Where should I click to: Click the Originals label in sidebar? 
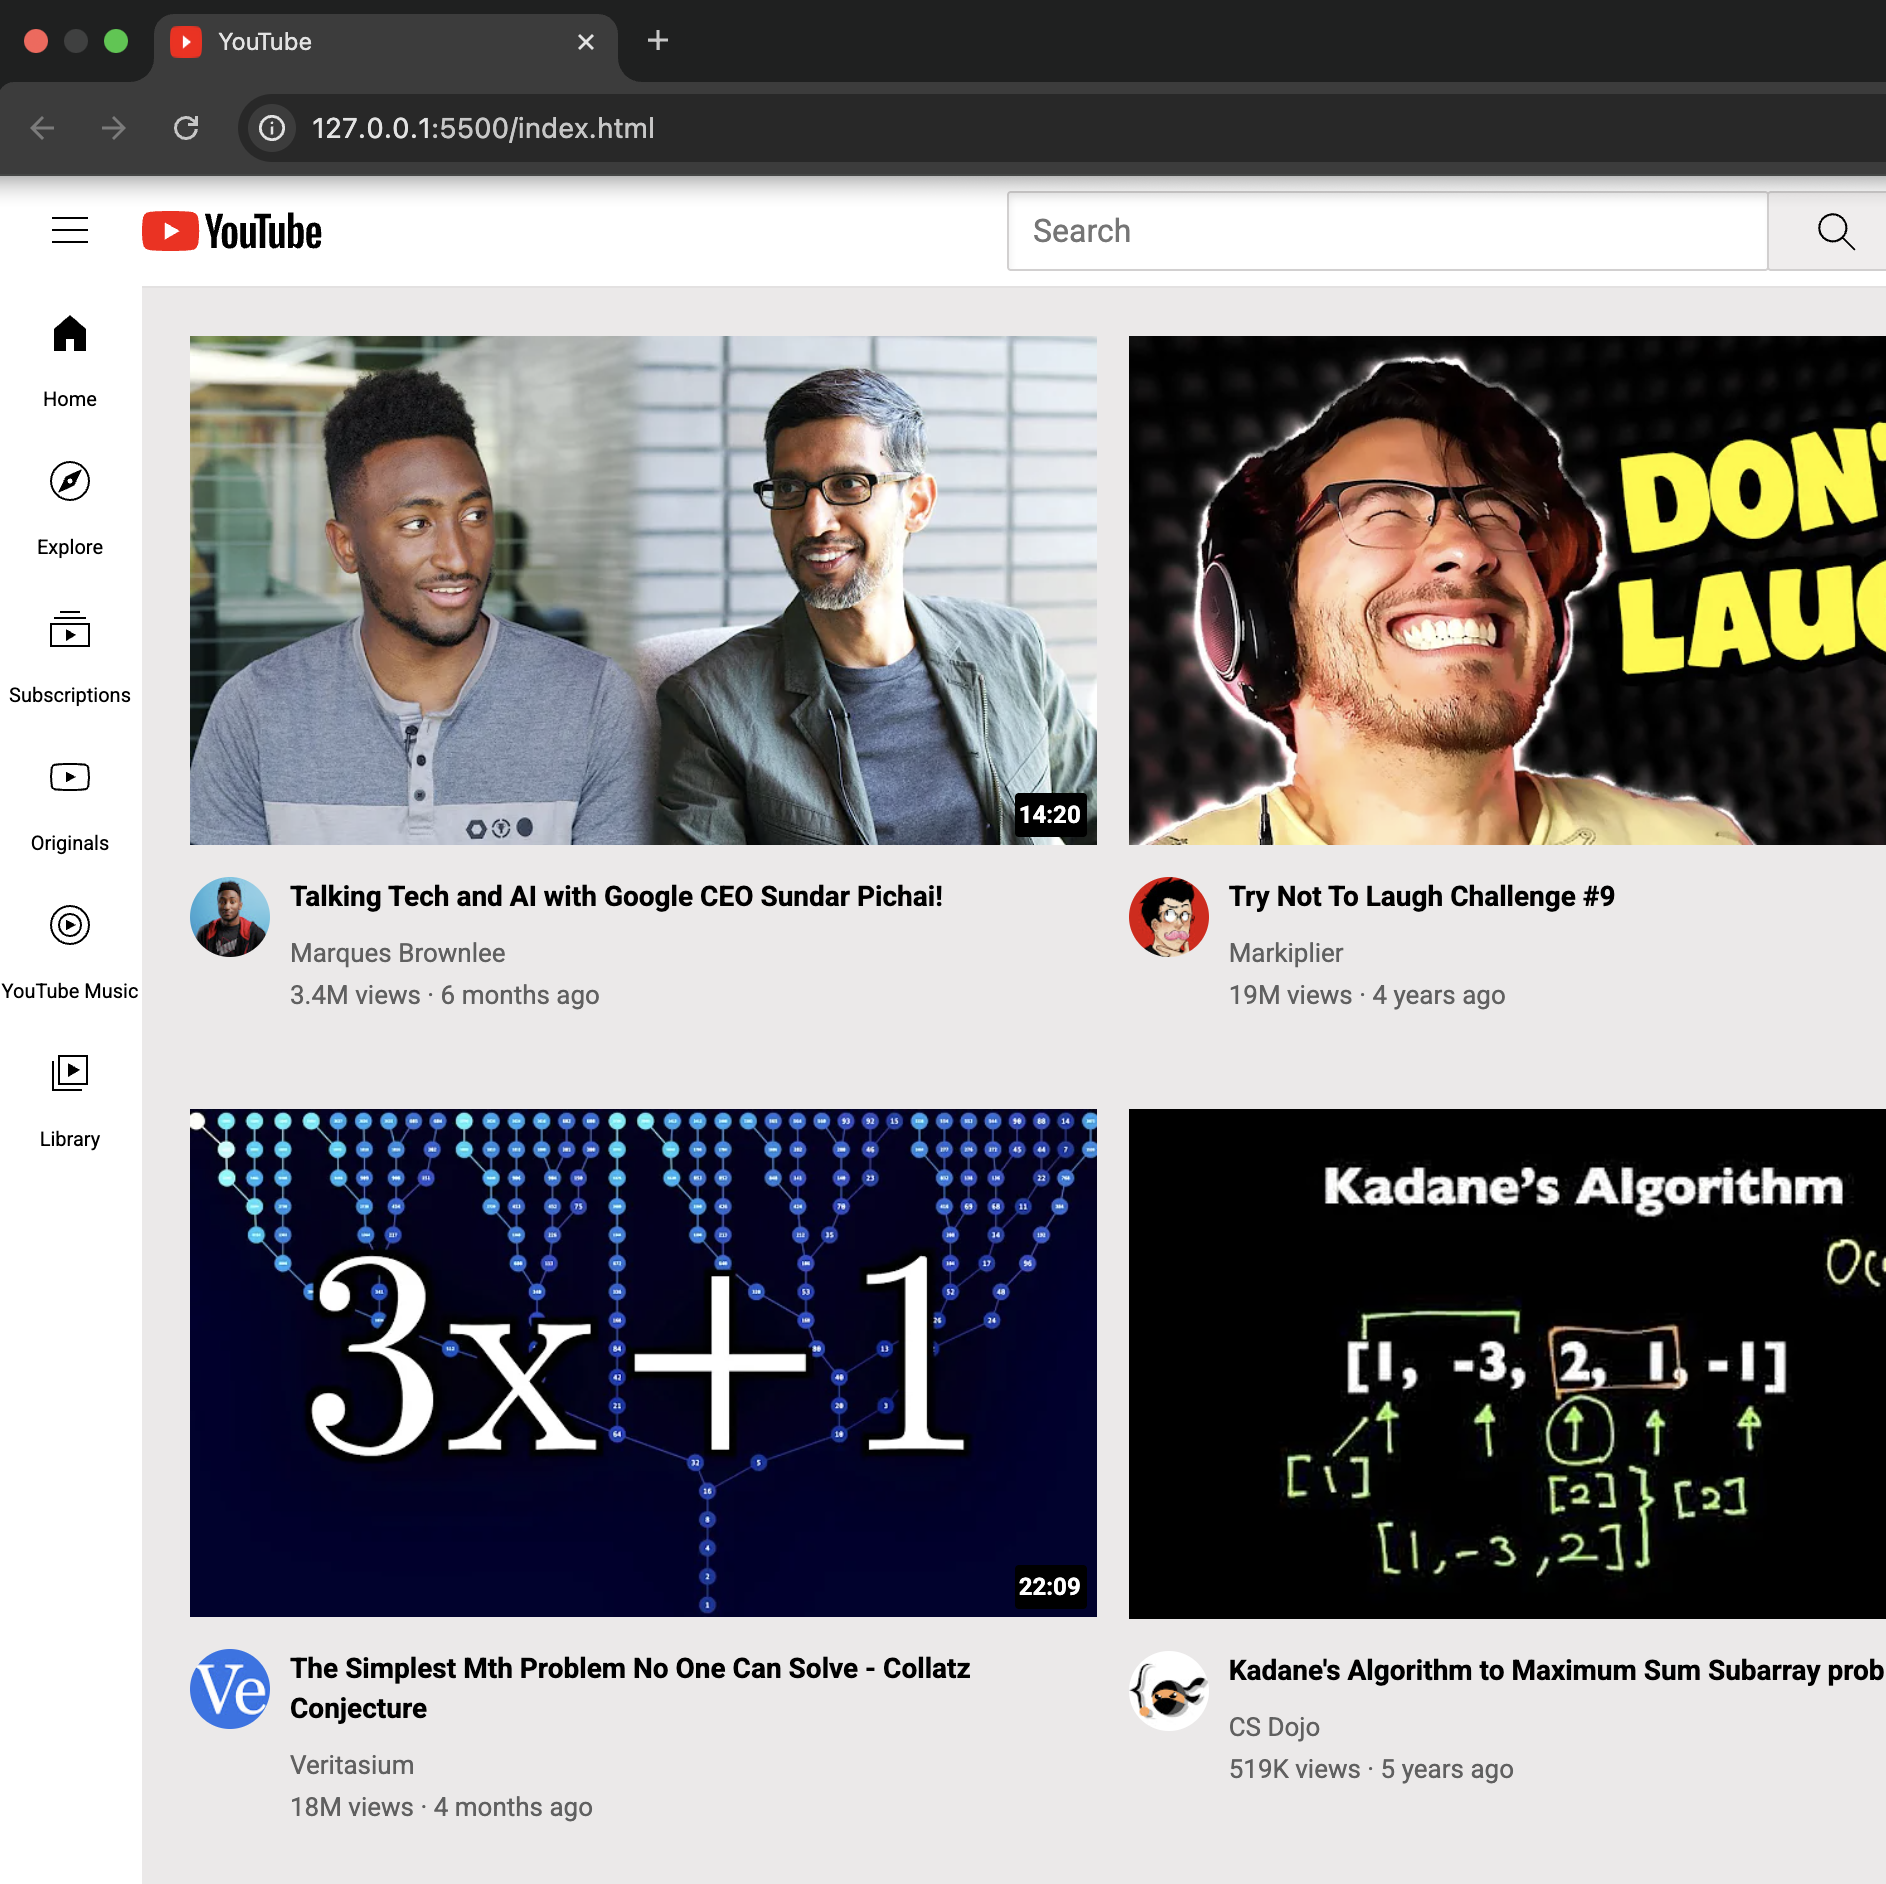pos(70,843)
